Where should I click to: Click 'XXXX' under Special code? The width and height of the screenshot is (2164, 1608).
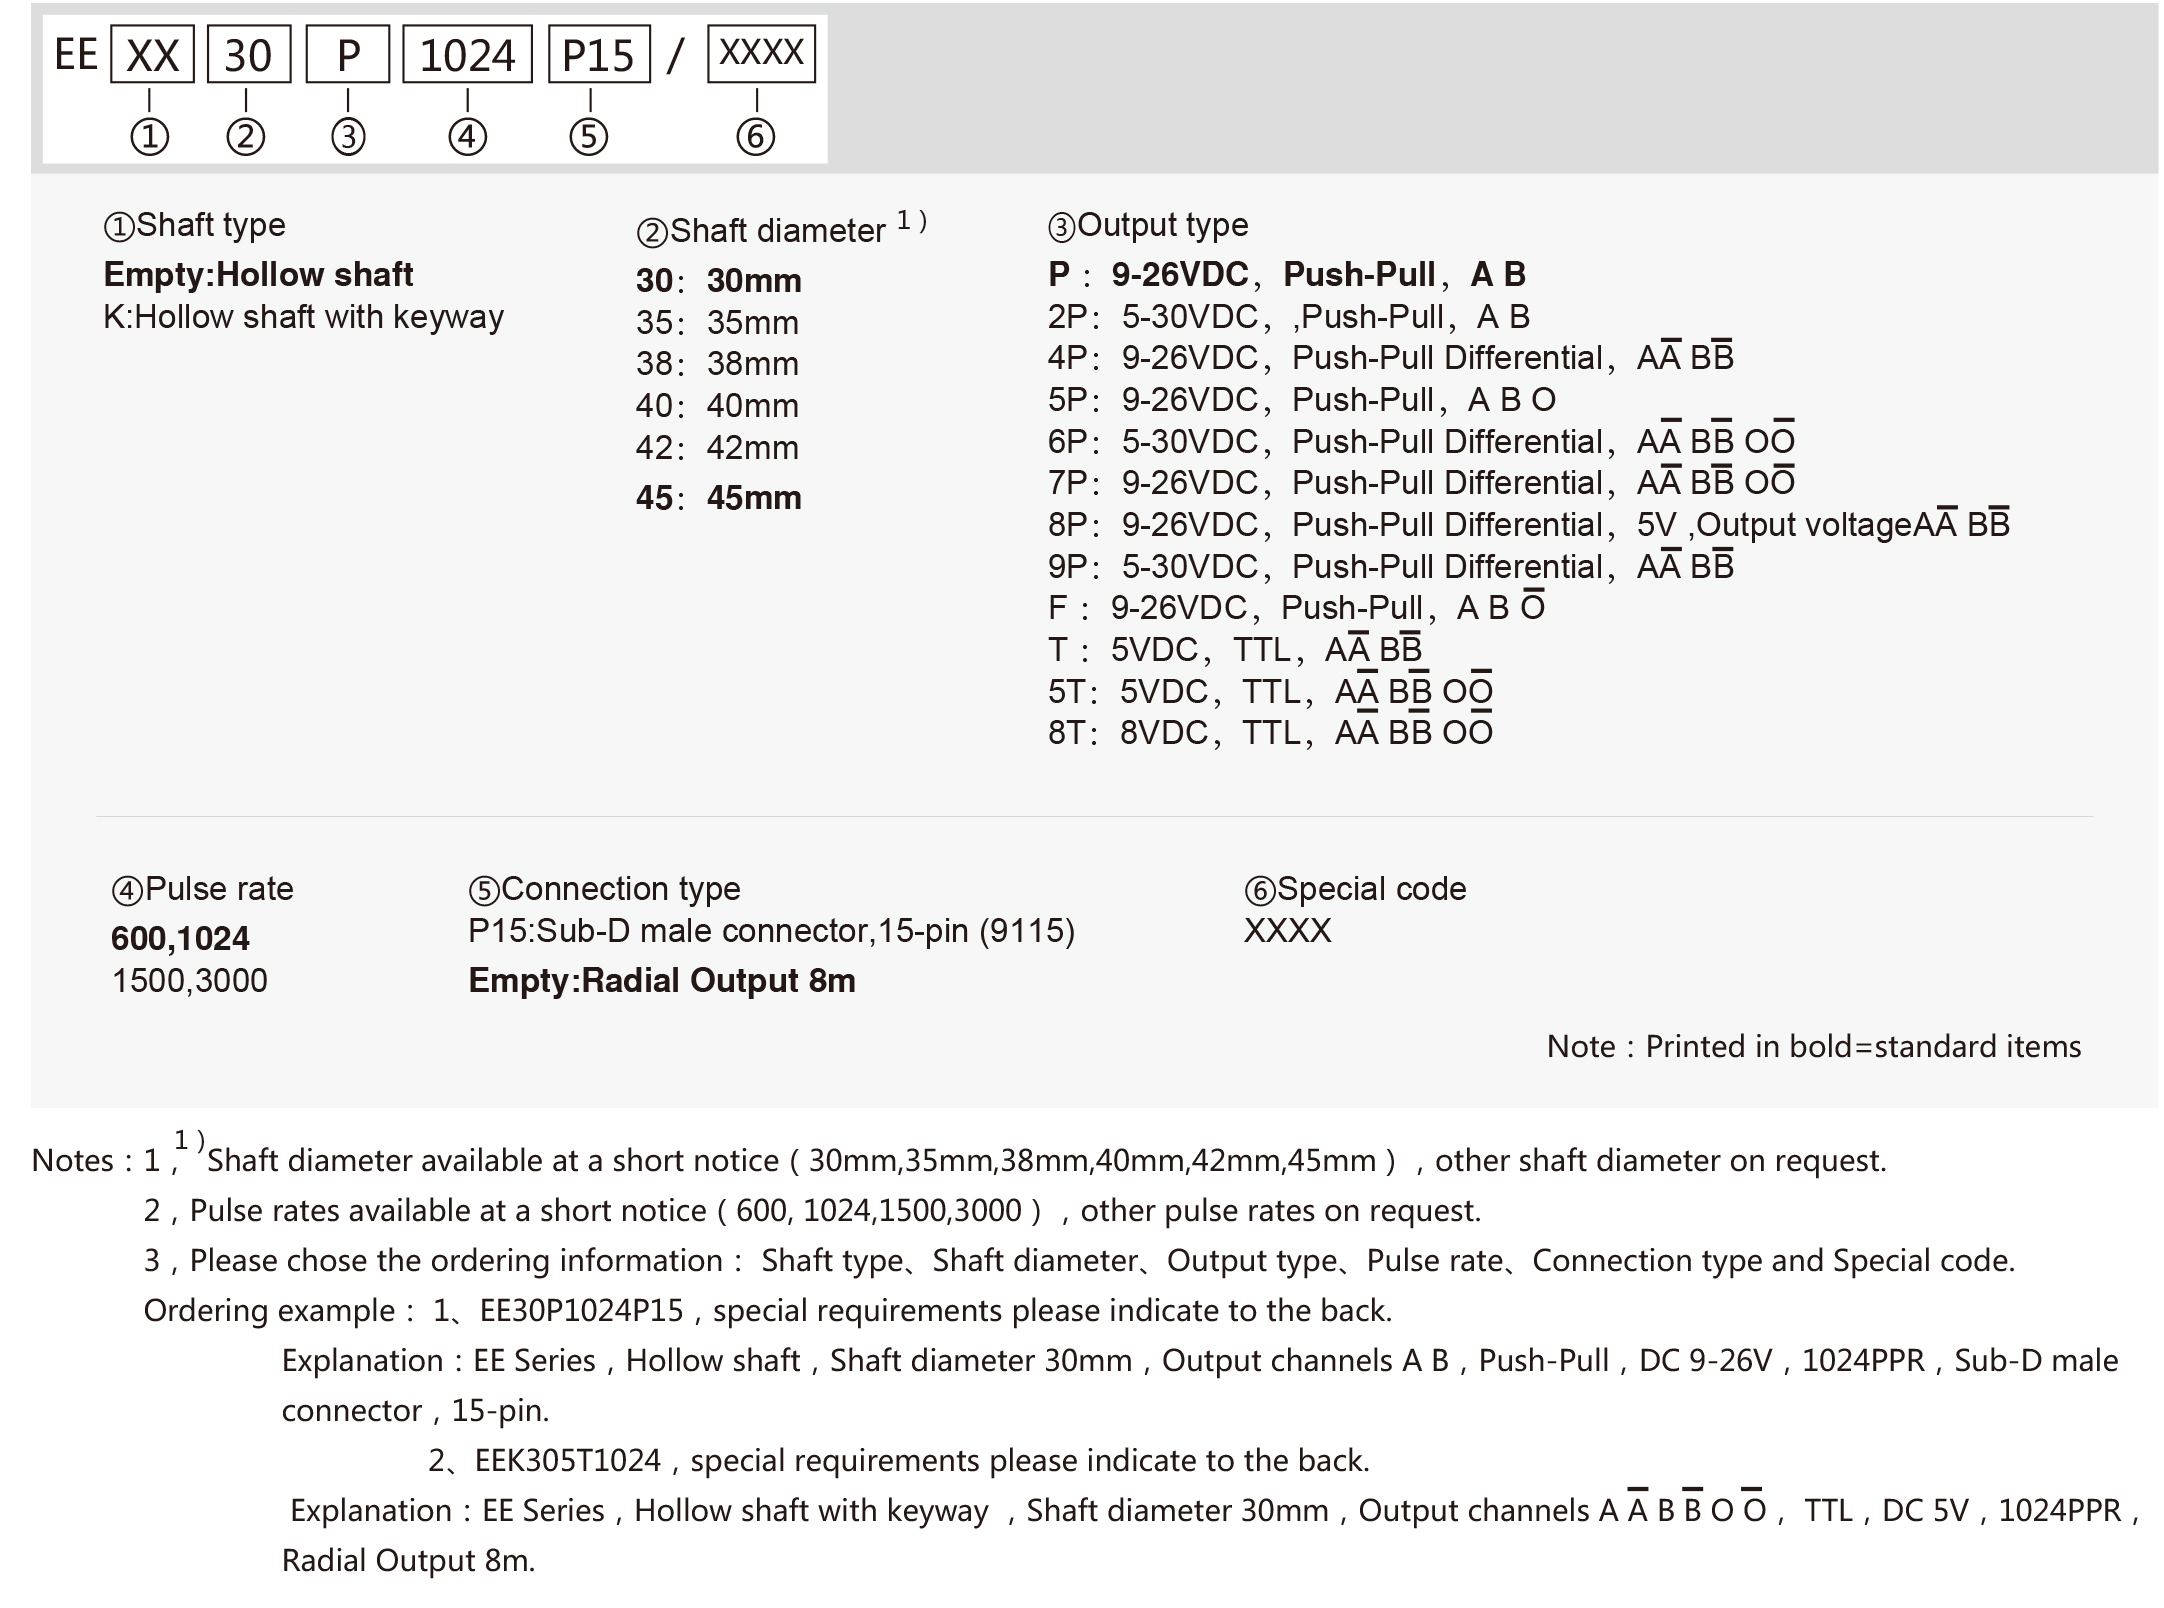click(x=1288, y=931)
